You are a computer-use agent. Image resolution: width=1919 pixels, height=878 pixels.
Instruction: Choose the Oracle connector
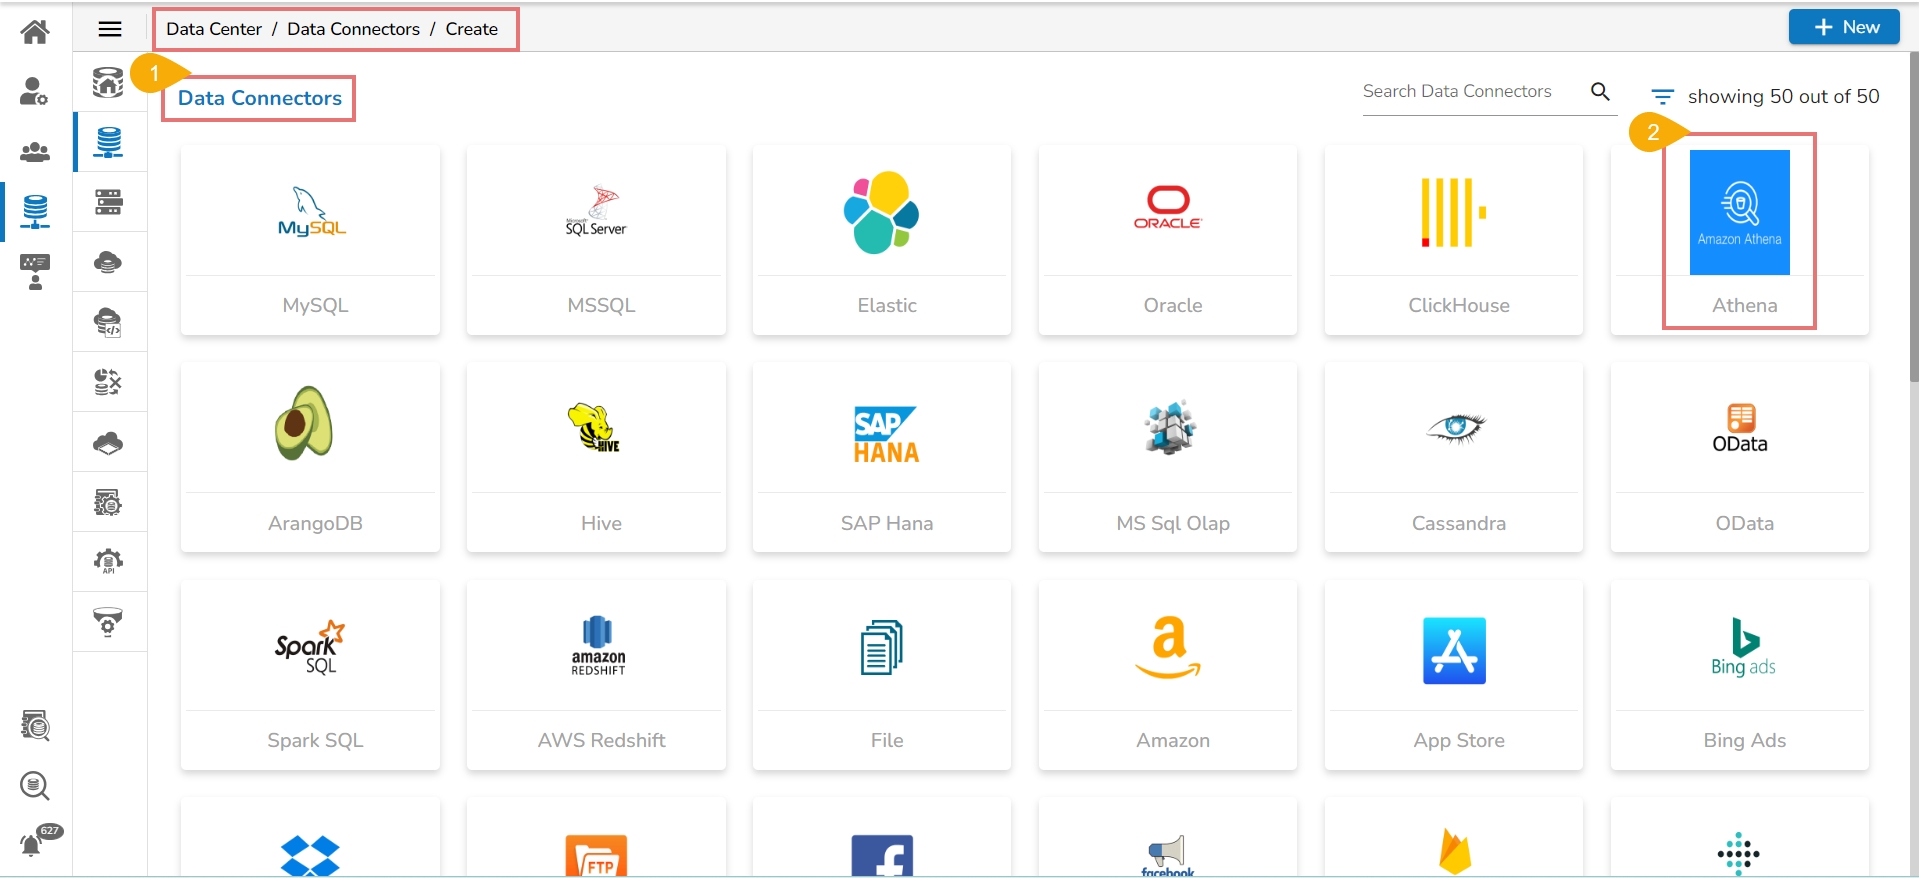tap(1168, 240)
